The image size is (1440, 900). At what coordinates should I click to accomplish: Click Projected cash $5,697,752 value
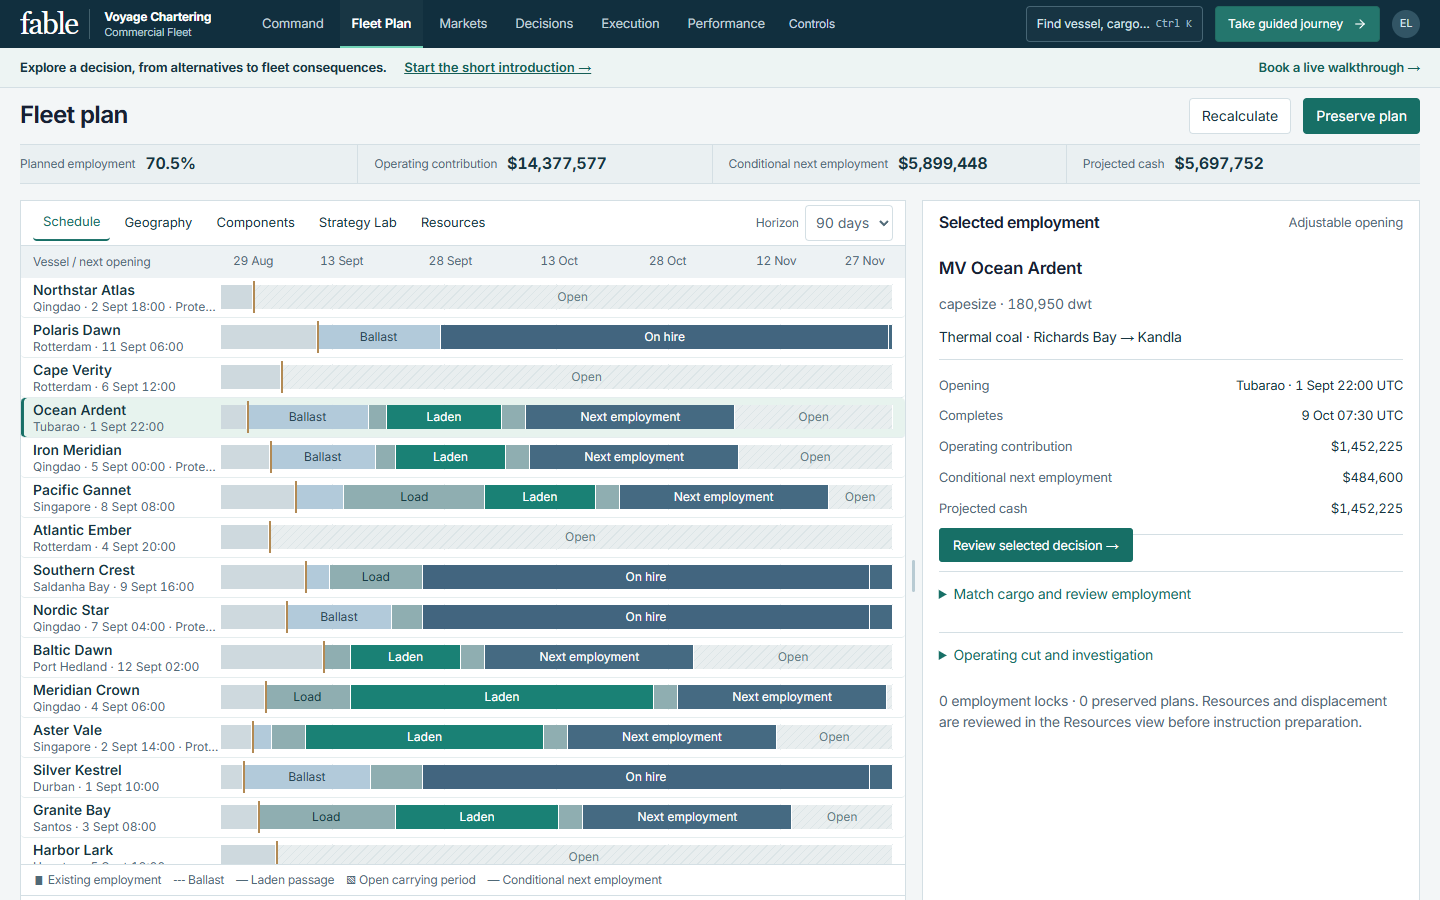coord(1219,163)
